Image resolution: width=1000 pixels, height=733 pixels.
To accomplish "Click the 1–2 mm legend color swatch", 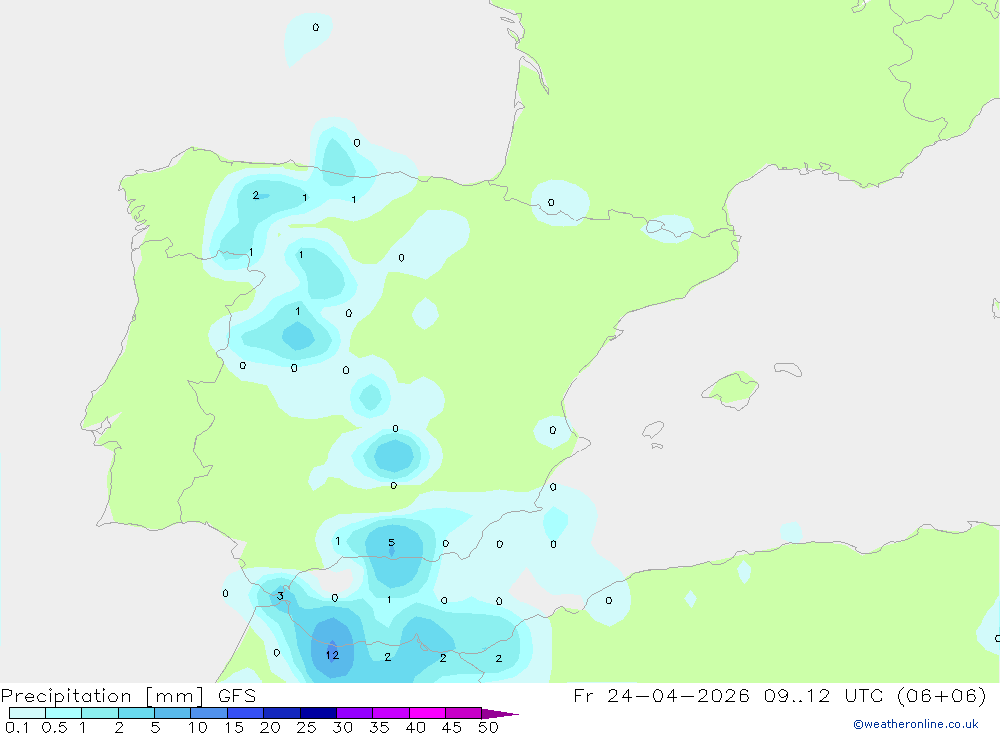I will pos(99,713).
